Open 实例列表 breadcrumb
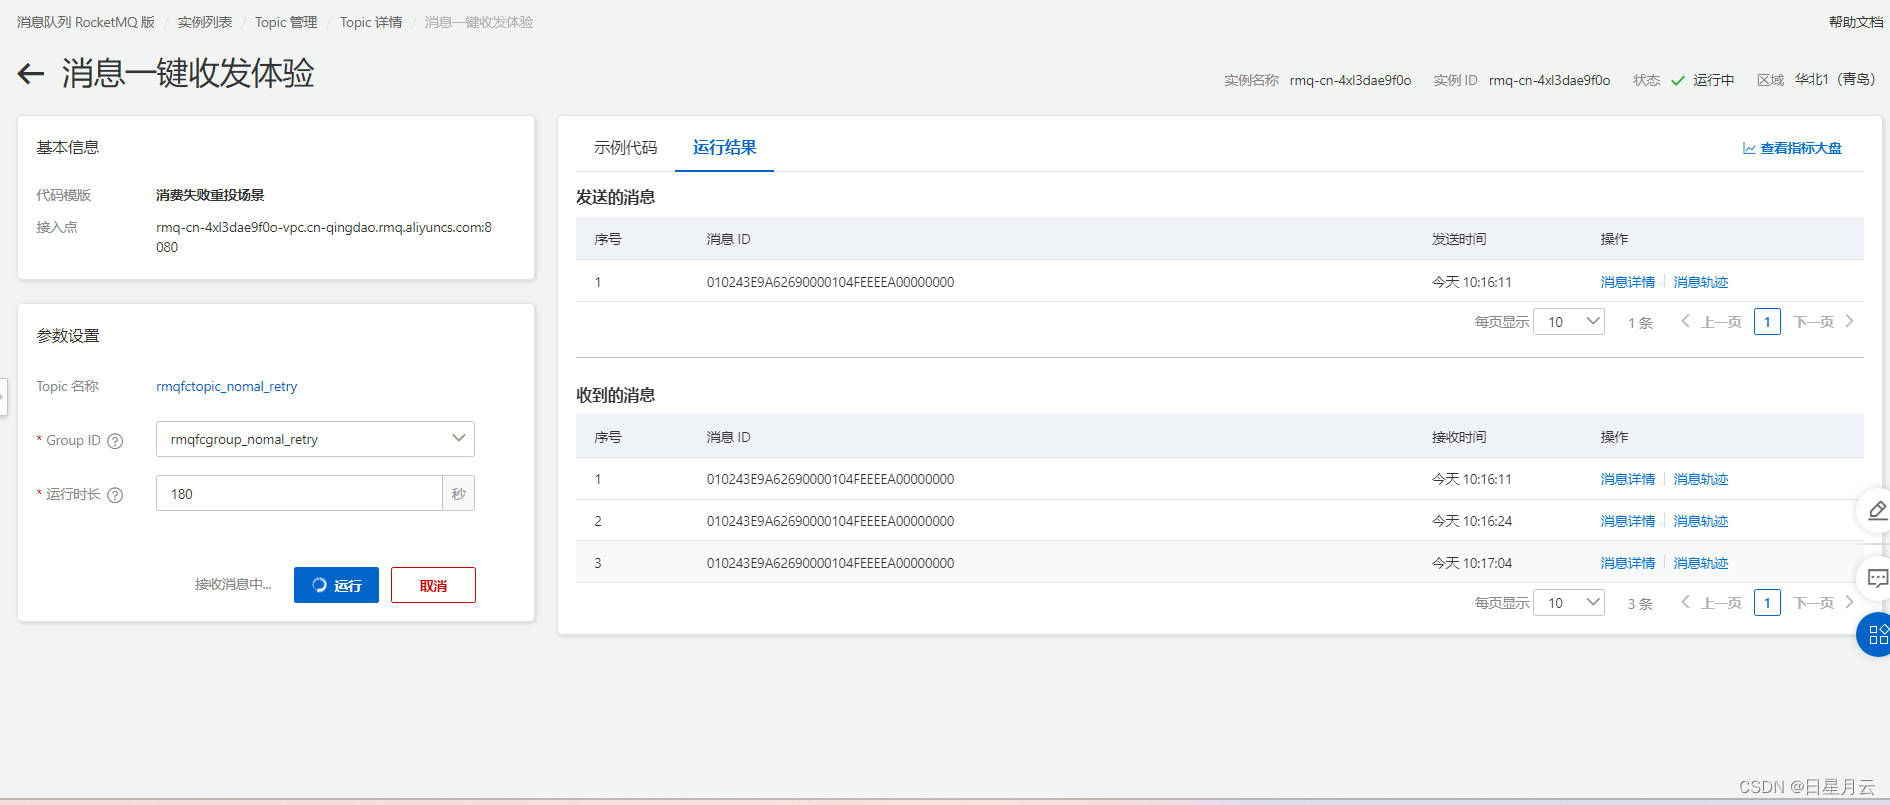Viewport: 1890px width, 805px height. (205, 22)
